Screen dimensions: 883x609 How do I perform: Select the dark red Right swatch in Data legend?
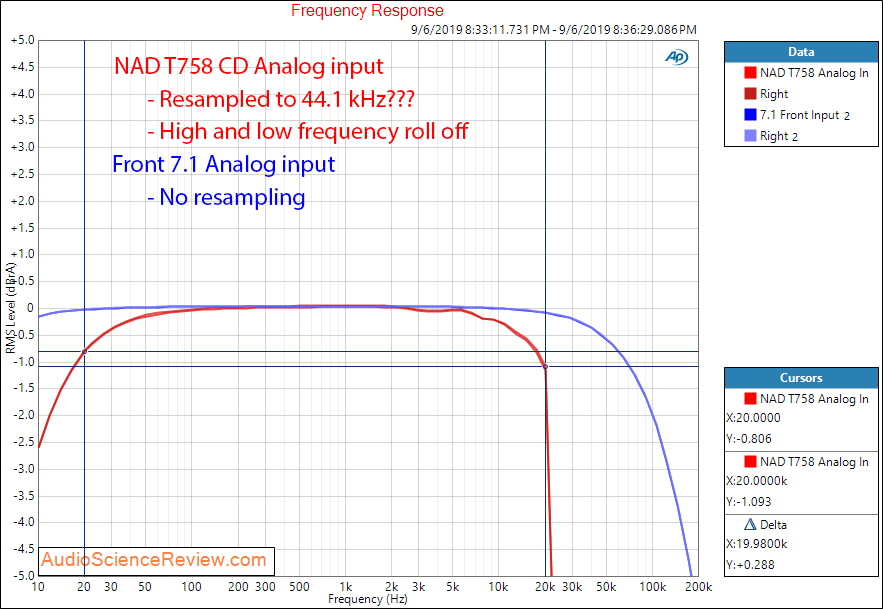pyautogui.click(x=750, y=94)
